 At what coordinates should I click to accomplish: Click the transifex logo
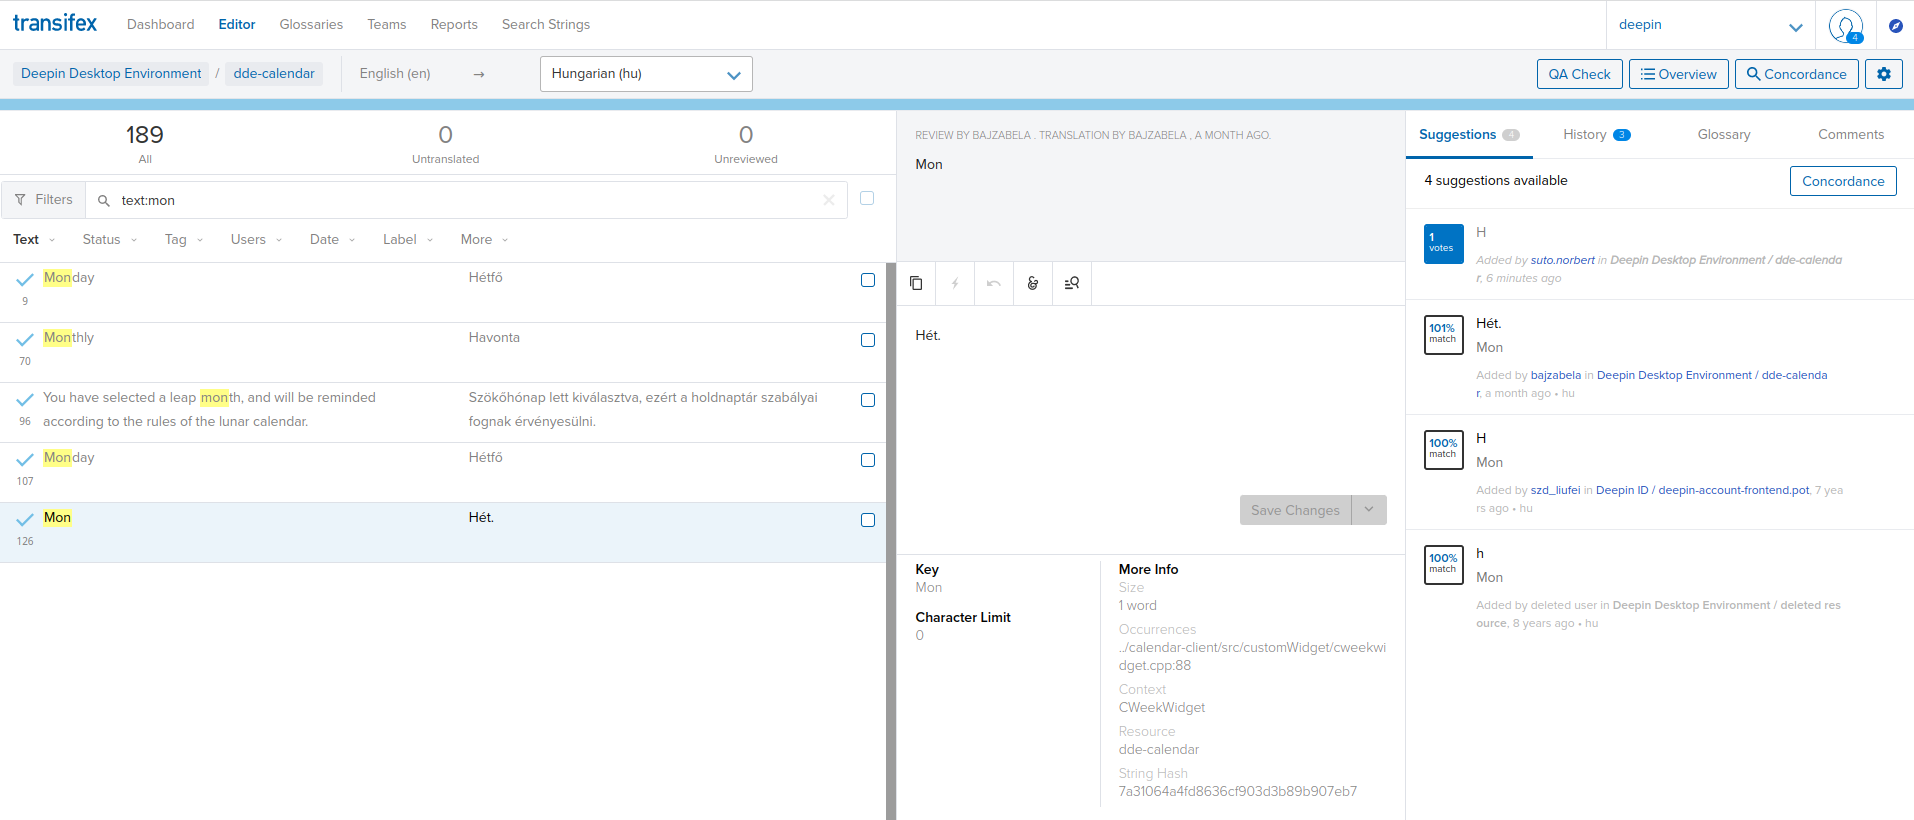tap(55, 23)
